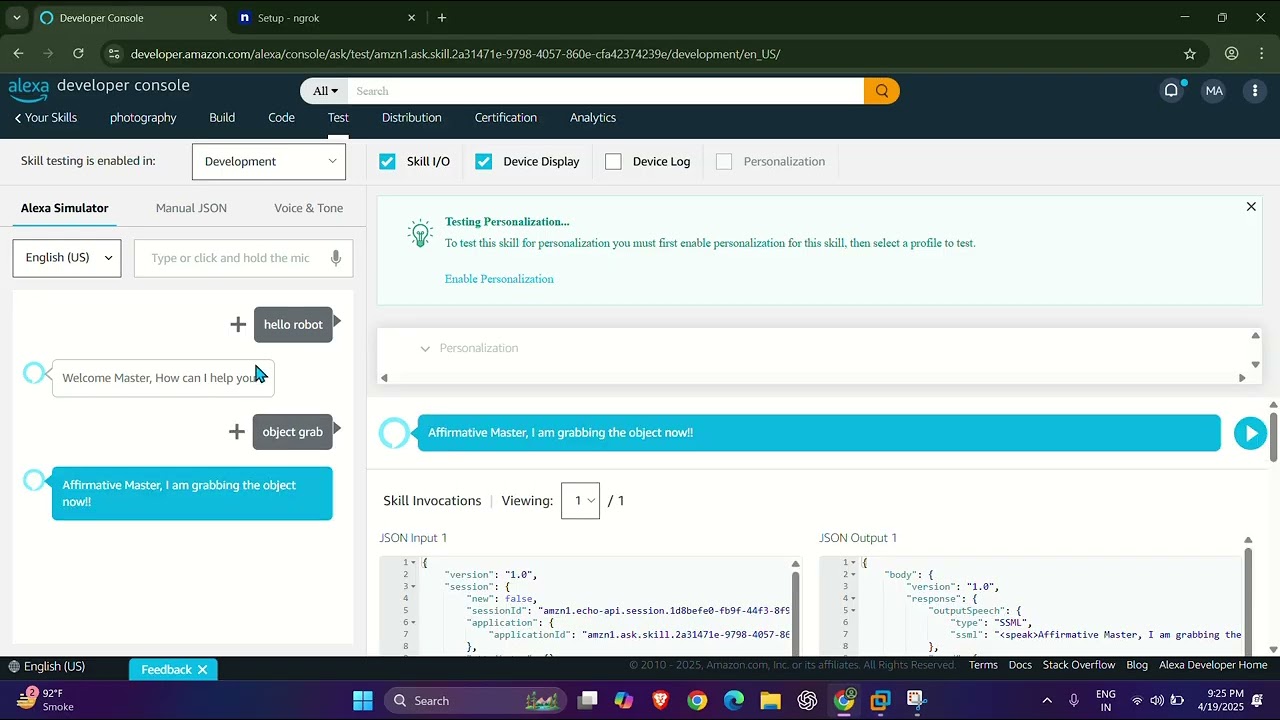Go back to Your Skills
Viewport: 1280px width, 720px height.
click(x=46, y=118)
